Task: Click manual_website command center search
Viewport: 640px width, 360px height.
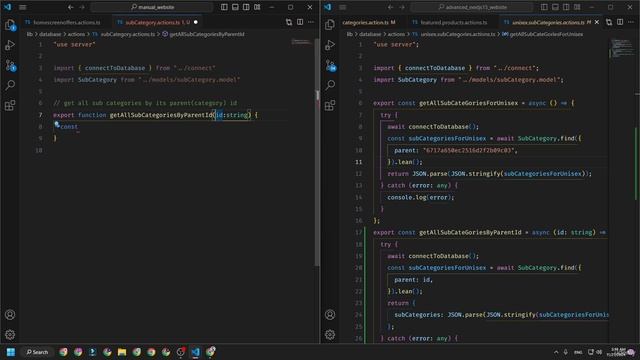Action: pyautogui.click(x=152, y=7)
